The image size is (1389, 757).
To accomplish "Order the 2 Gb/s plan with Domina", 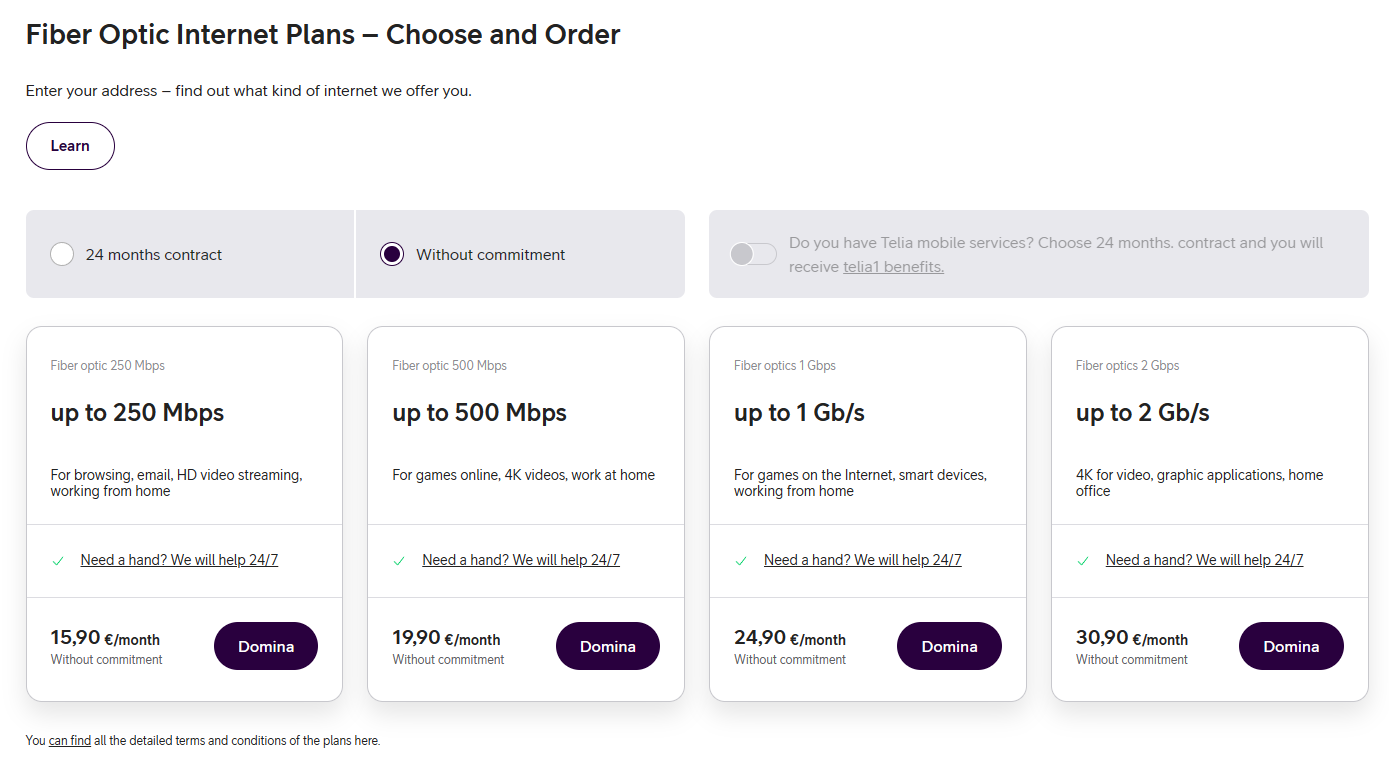I will [1291, 646].
